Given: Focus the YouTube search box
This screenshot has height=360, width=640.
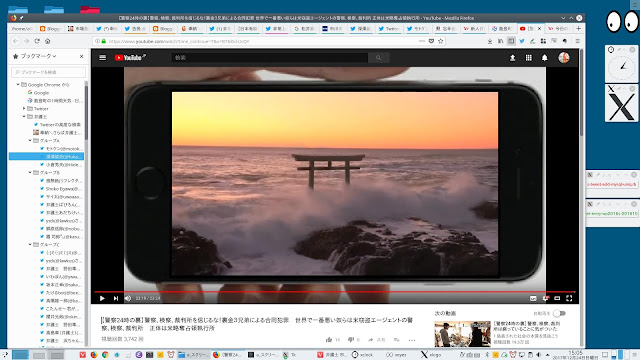Looking at the screenshot, I should [269, 58].
